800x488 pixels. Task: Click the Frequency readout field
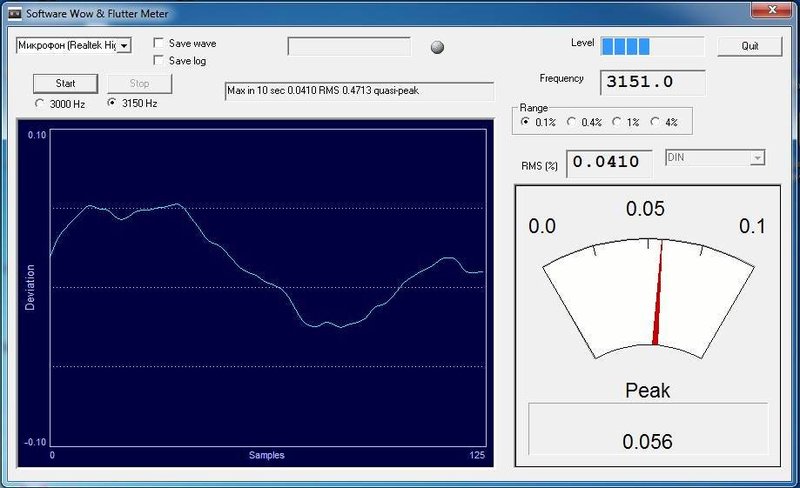click(653, 82)
